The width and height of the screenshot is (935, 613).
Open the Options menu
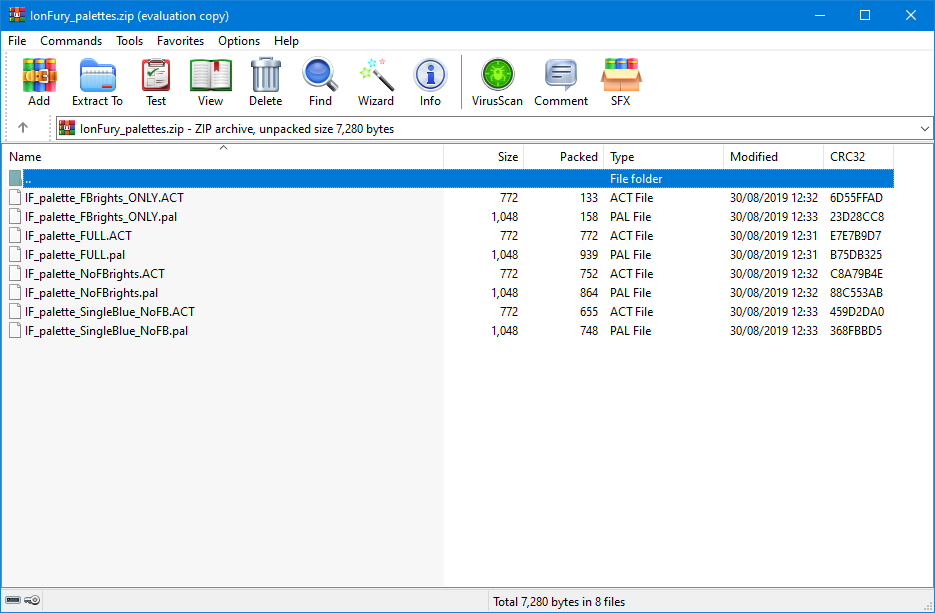[x=239, y=41]
